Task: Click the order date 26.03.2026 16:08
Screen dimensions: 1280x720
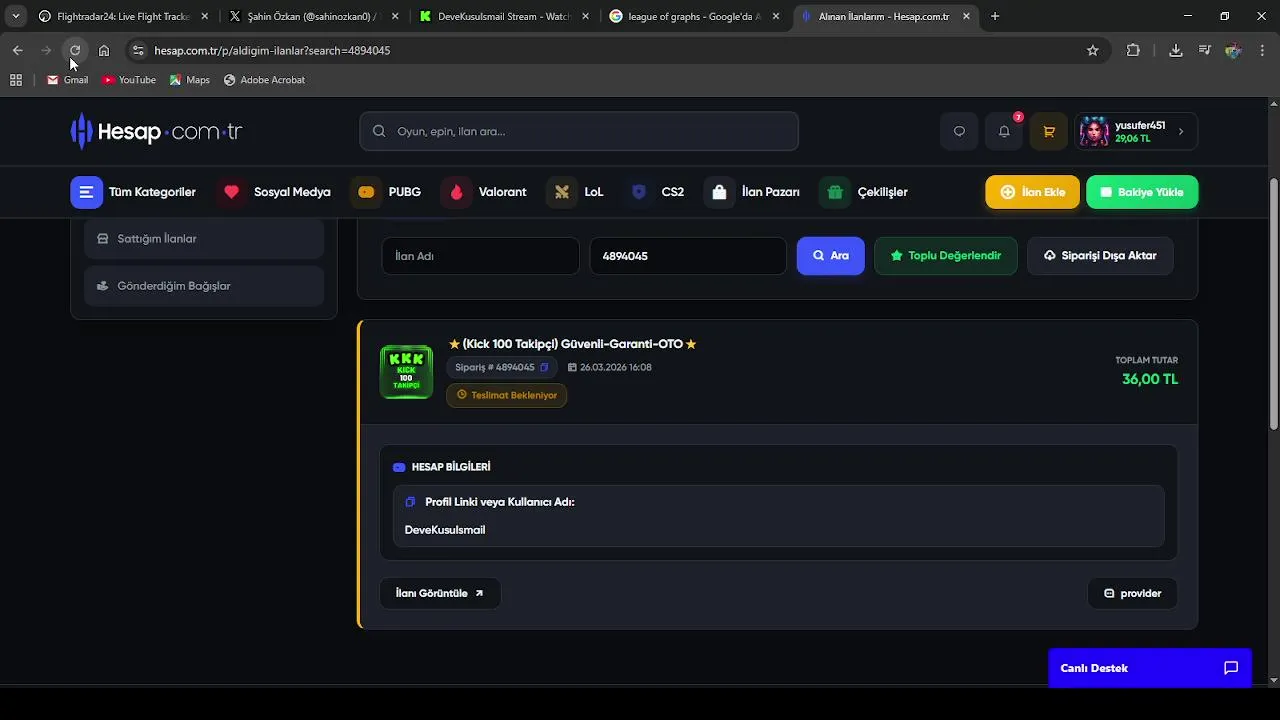Action: (610, 367)
